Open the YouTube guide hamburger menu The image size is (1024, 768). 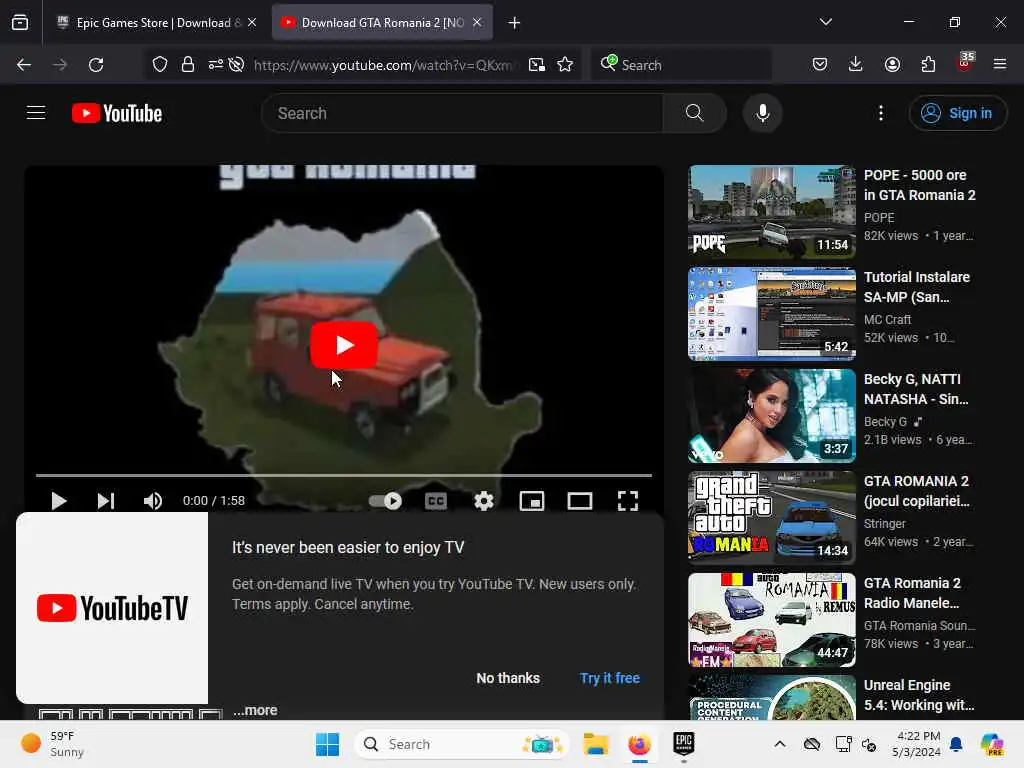36,113
